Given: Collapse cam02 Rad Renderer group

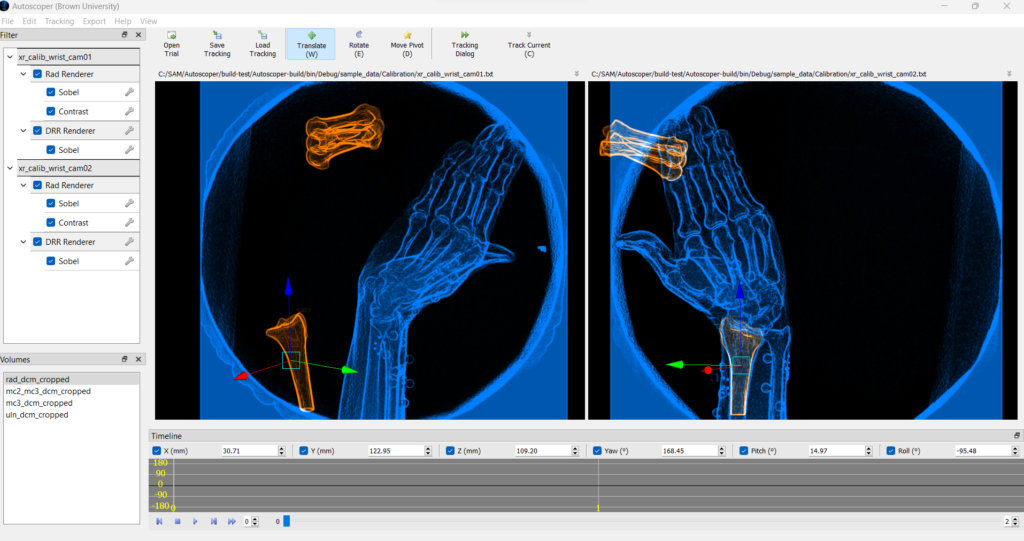Looking at the screenshot, I should pyautogui.click(x=24, y=185).
